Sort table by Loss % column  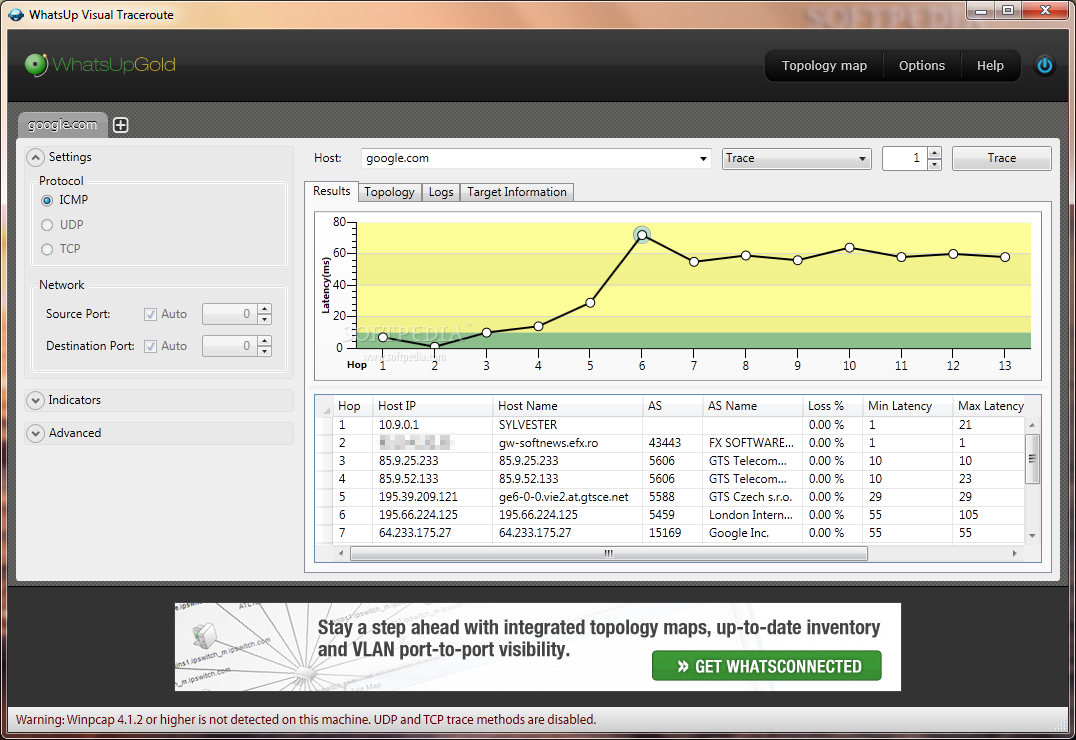tap(832, 406)
